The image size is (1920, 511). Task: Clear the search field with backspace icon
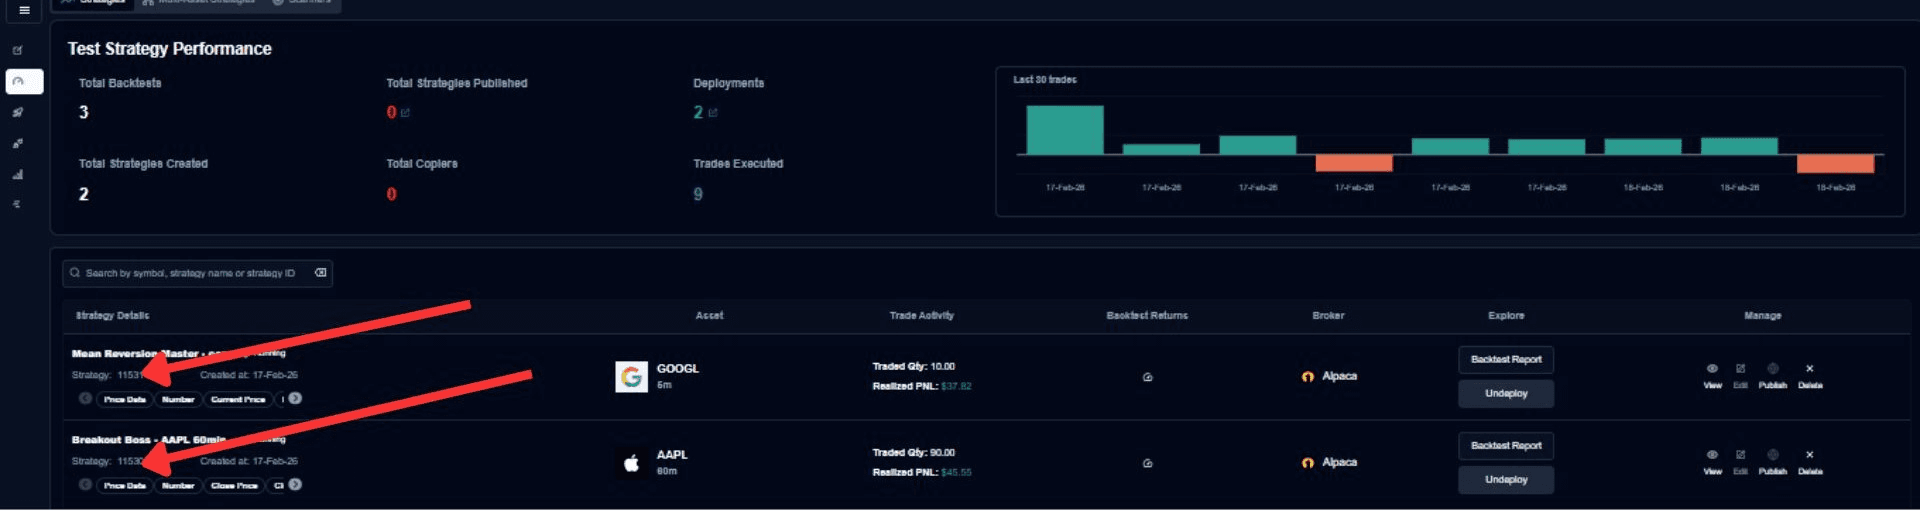tap(320, 273)
